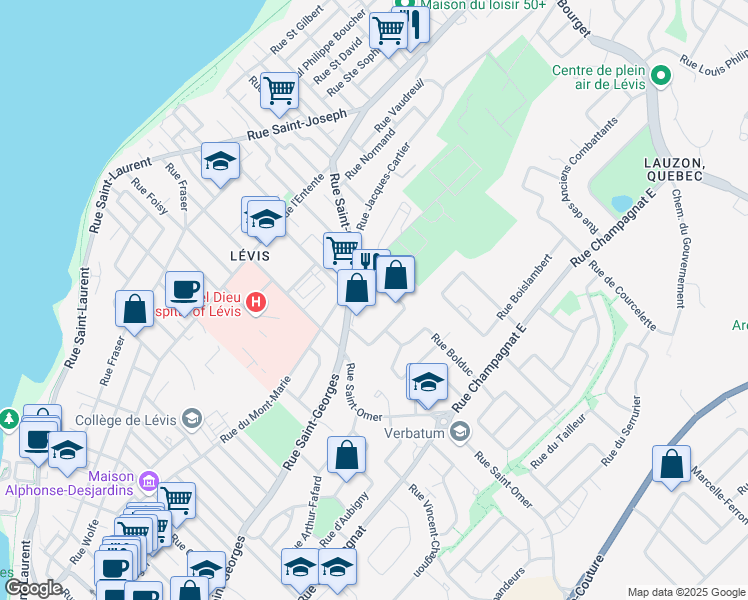Click the Rue des Anciens Combattants label
Viewport: 748px width, 600px height.
click(x=589, y=176)
